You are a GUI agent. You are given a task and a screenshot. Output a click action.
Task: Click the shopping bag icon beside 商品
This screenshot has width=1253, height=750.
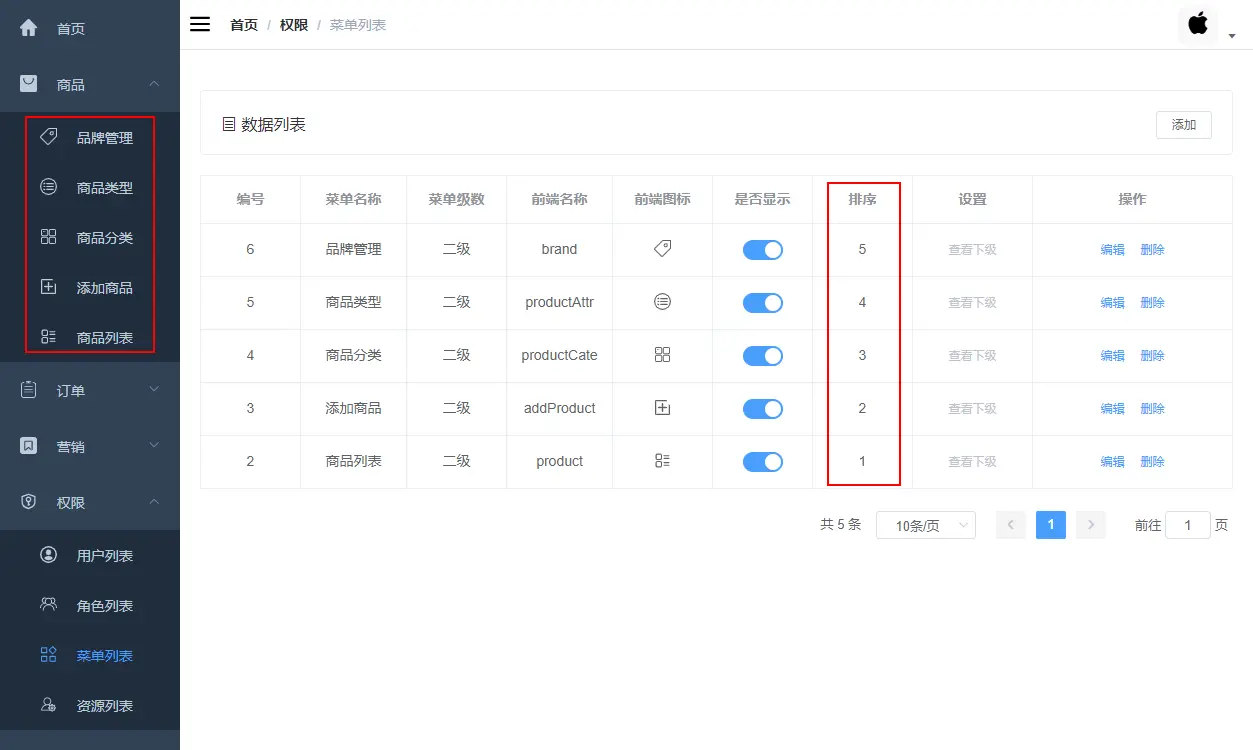(29, 84)
